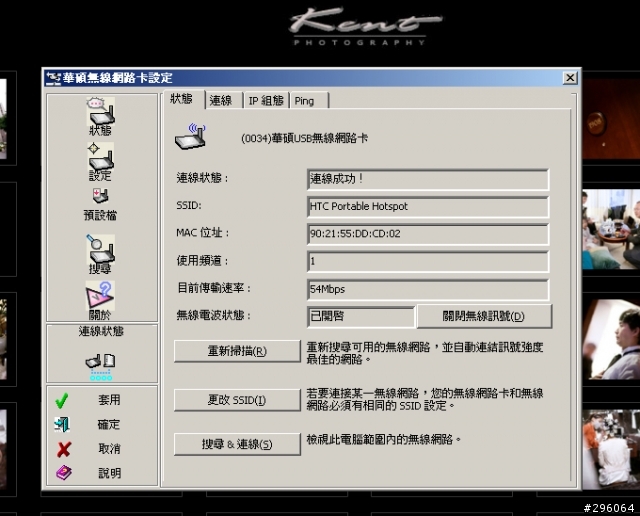This screenshot has height=516, width=640.
Task: Click the 關閉無線訊號(D) button
Action: coord(484,316)
